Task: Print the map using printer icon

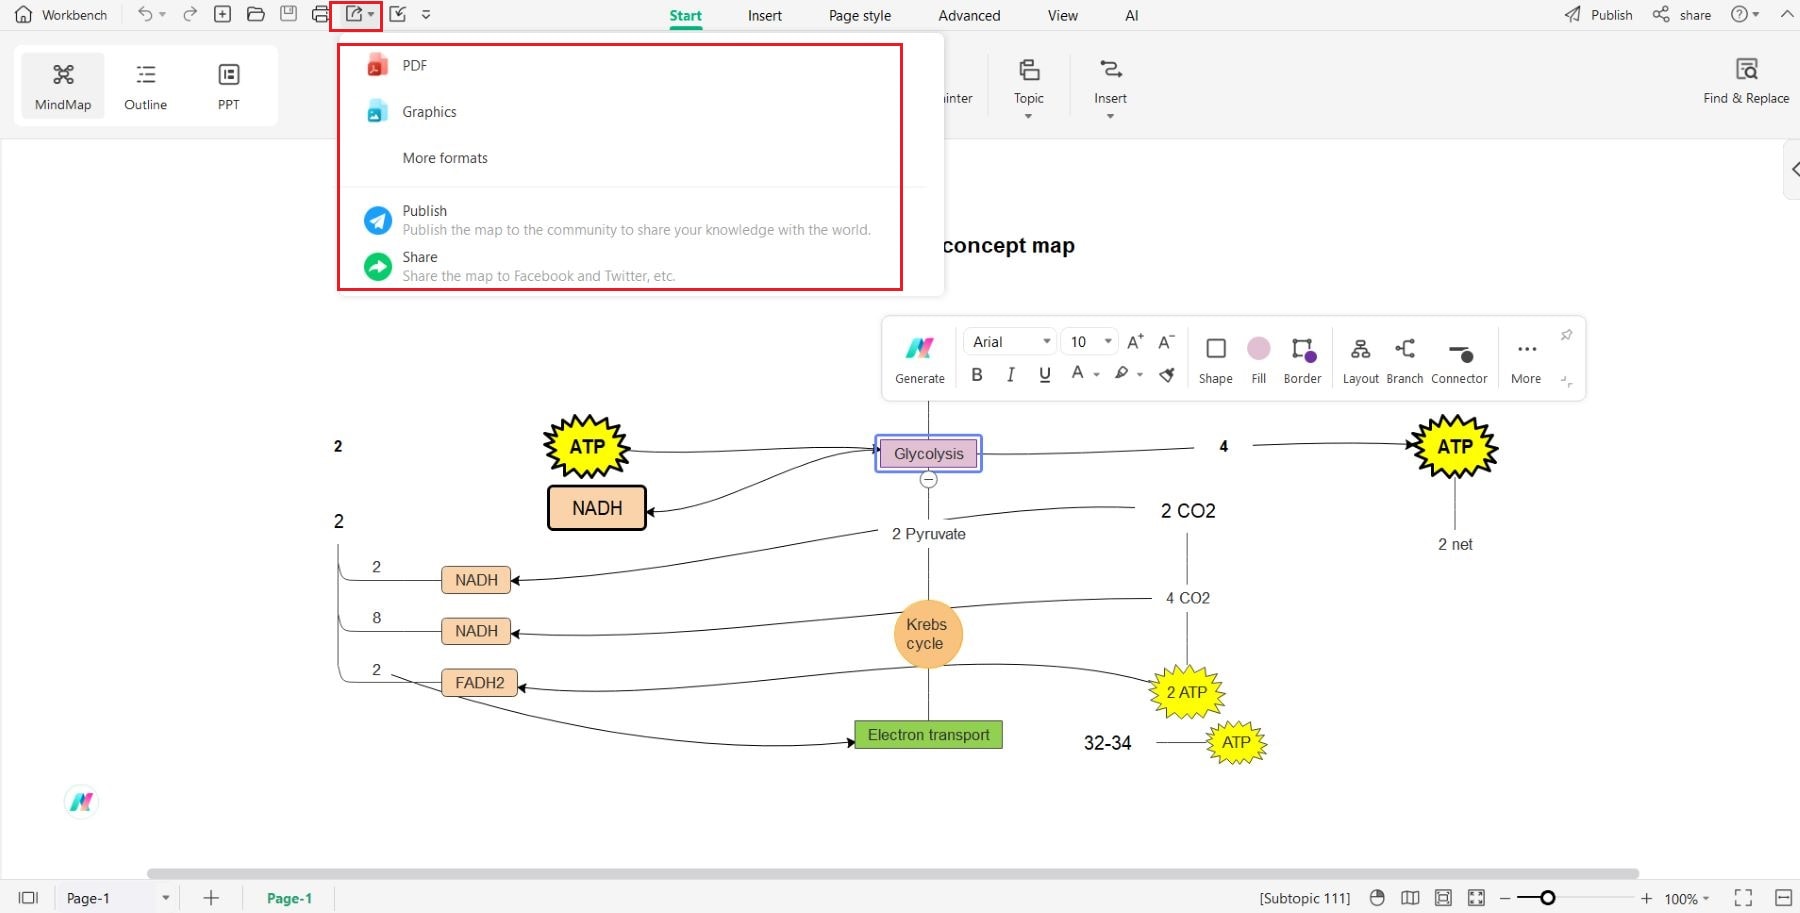Action: (x=320, y=14)
